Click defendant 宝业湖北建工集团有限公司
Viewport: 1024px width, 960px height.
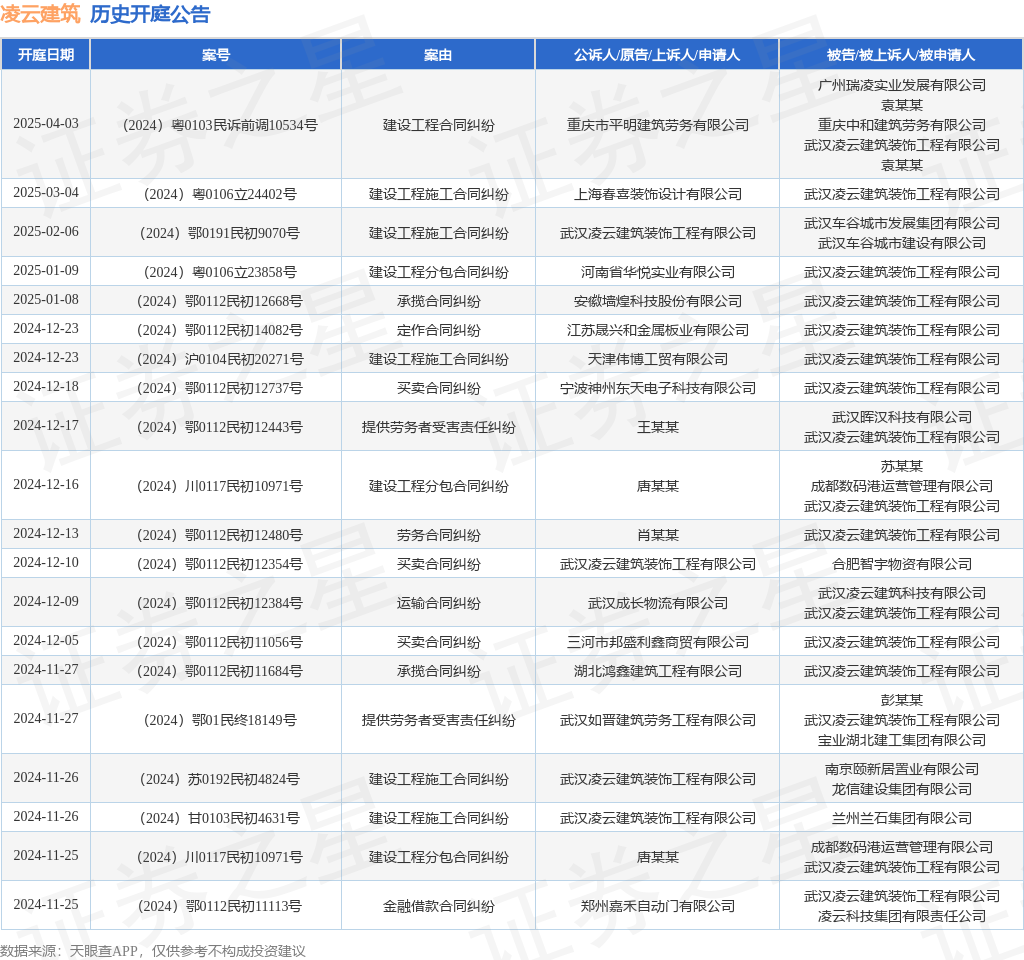(902, 740)
